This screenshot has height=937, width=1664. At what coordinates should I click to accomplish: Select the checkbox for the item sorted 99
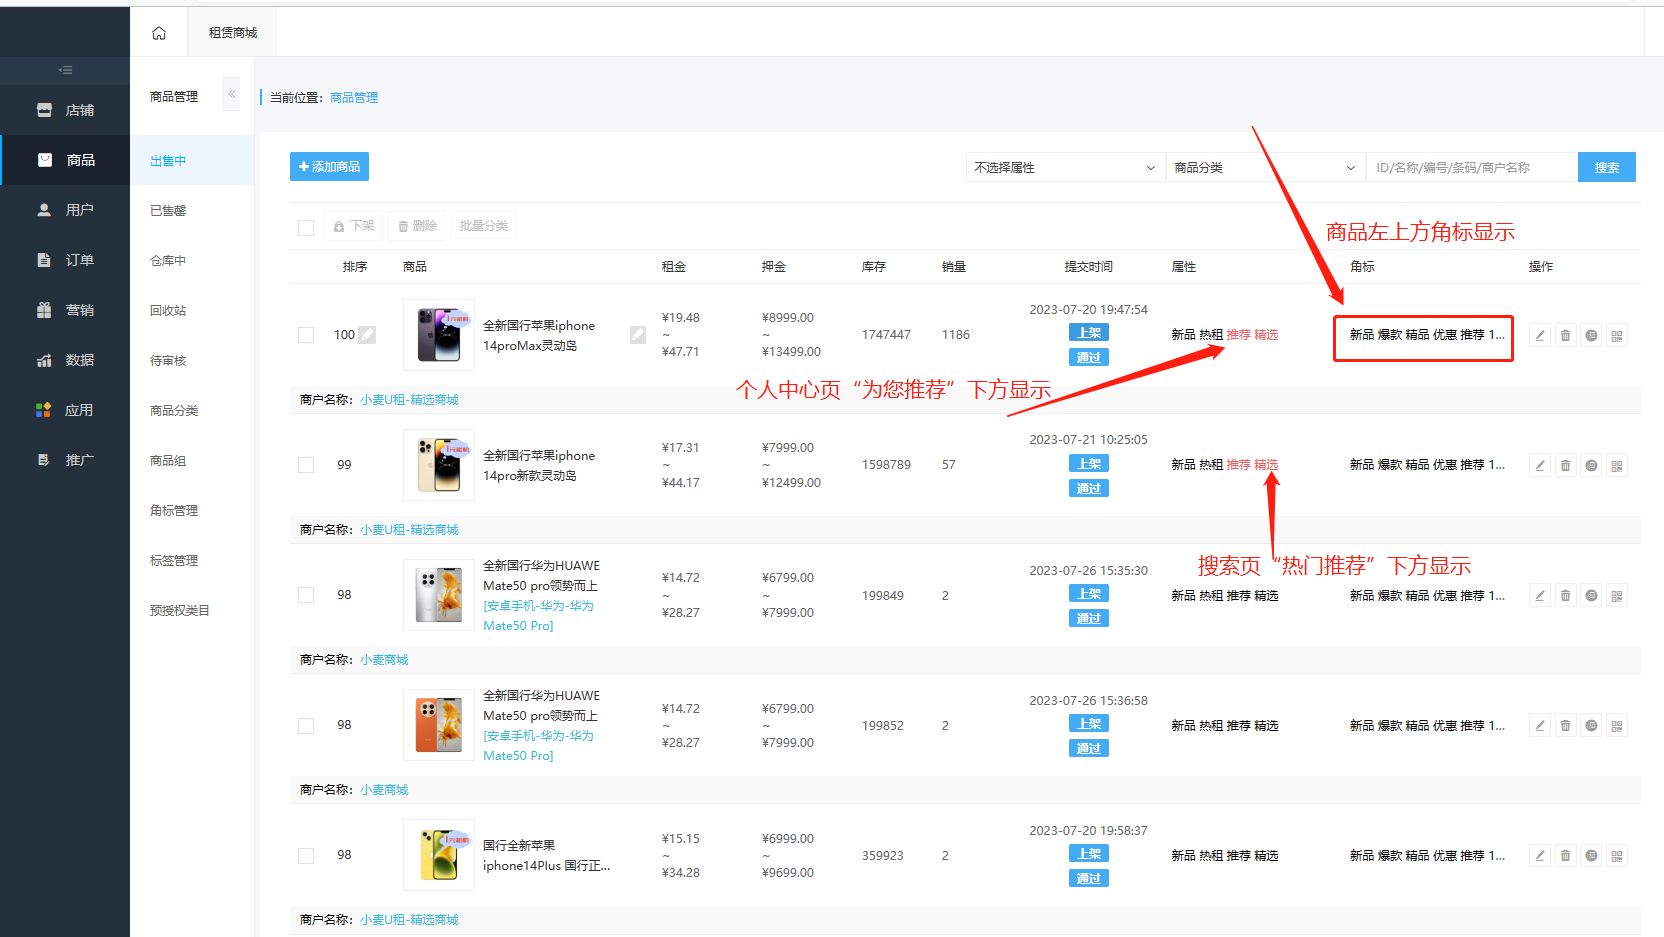pos(306,465)
